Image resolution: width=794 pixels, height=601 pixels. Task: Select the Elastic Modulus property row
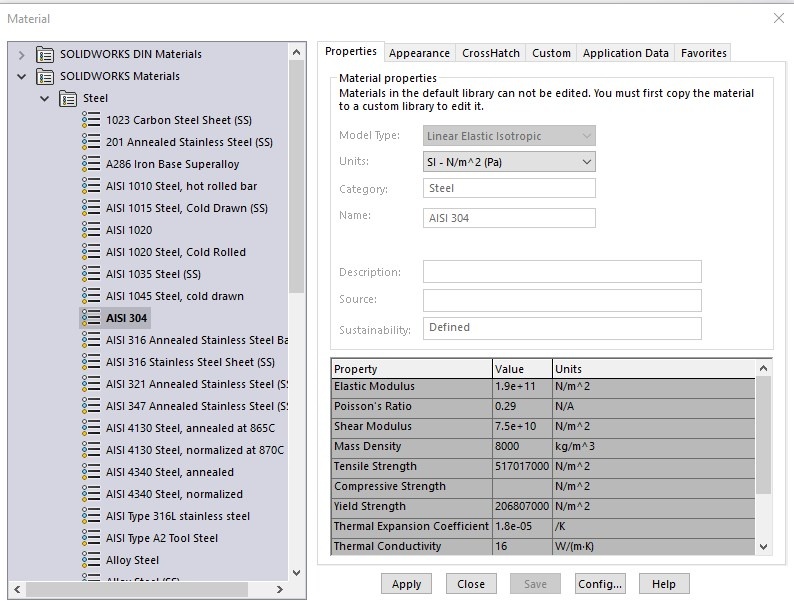pyautogui.click(x=543, y=387)
